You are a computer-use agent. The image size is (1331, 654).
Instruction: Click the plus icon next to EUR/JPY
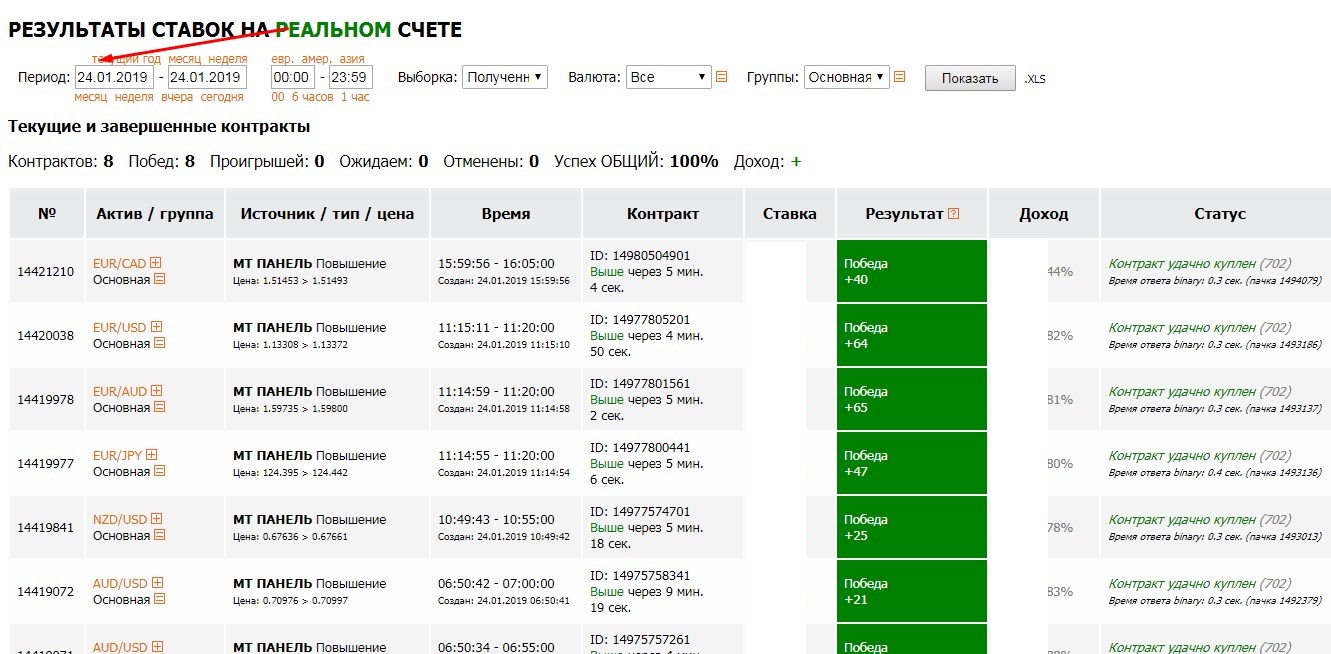click(152, 455)
